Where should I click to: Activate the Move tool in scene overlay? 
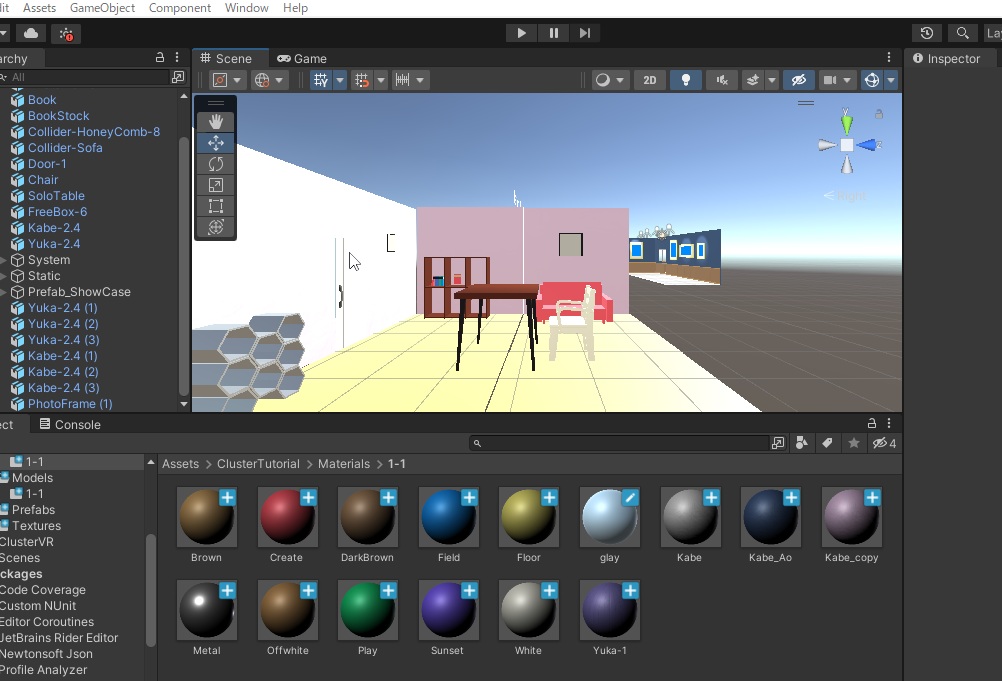pos(215,143)
